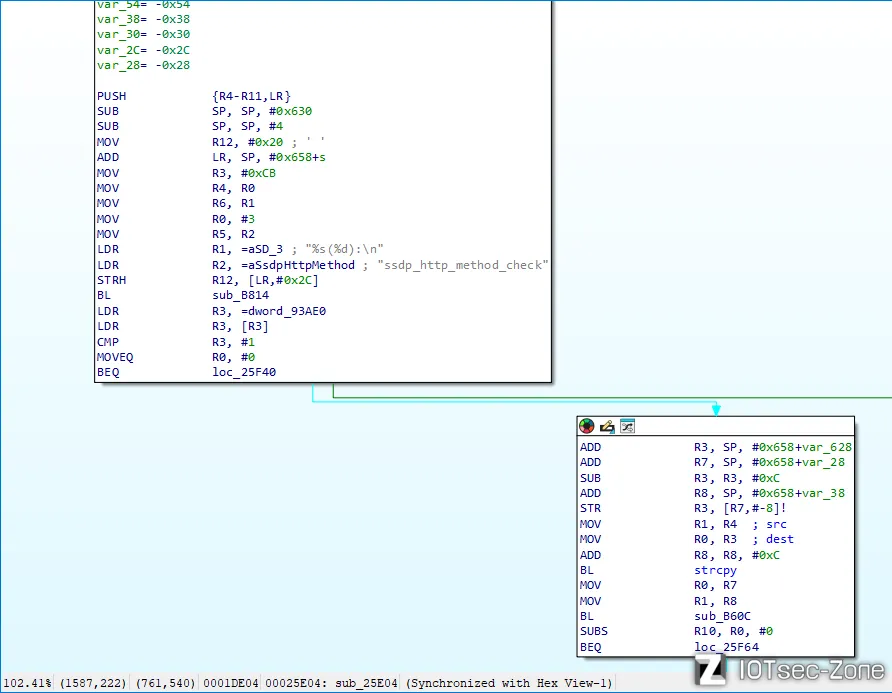
Task: Click the strcpy function call
Action: (x=715, y=570)
